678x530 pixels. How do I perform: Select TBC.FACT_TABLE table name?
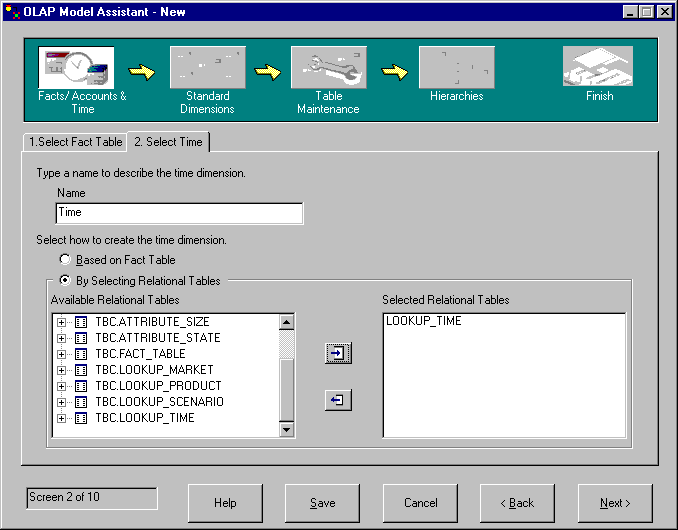141,354
